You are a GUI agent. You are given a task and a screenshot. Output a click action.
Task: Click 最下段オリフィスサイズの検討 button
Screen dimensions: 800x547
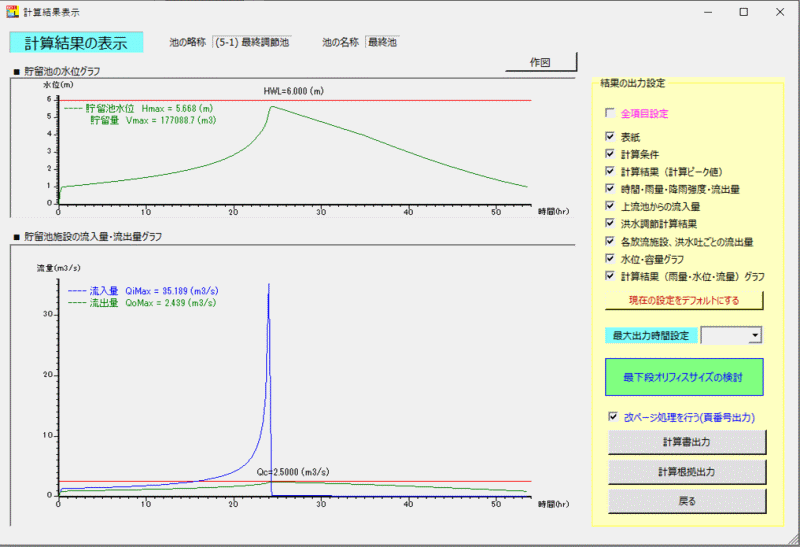click(684, 377)
